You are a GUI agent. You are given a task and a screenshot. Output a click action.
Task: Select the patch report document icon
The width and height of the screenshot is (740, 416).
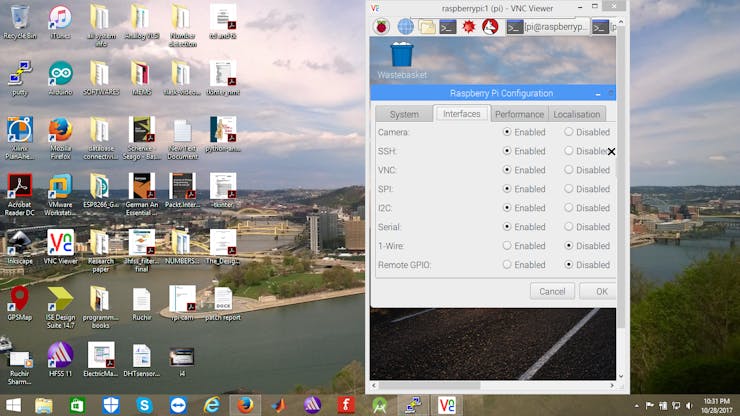point(223,303)
